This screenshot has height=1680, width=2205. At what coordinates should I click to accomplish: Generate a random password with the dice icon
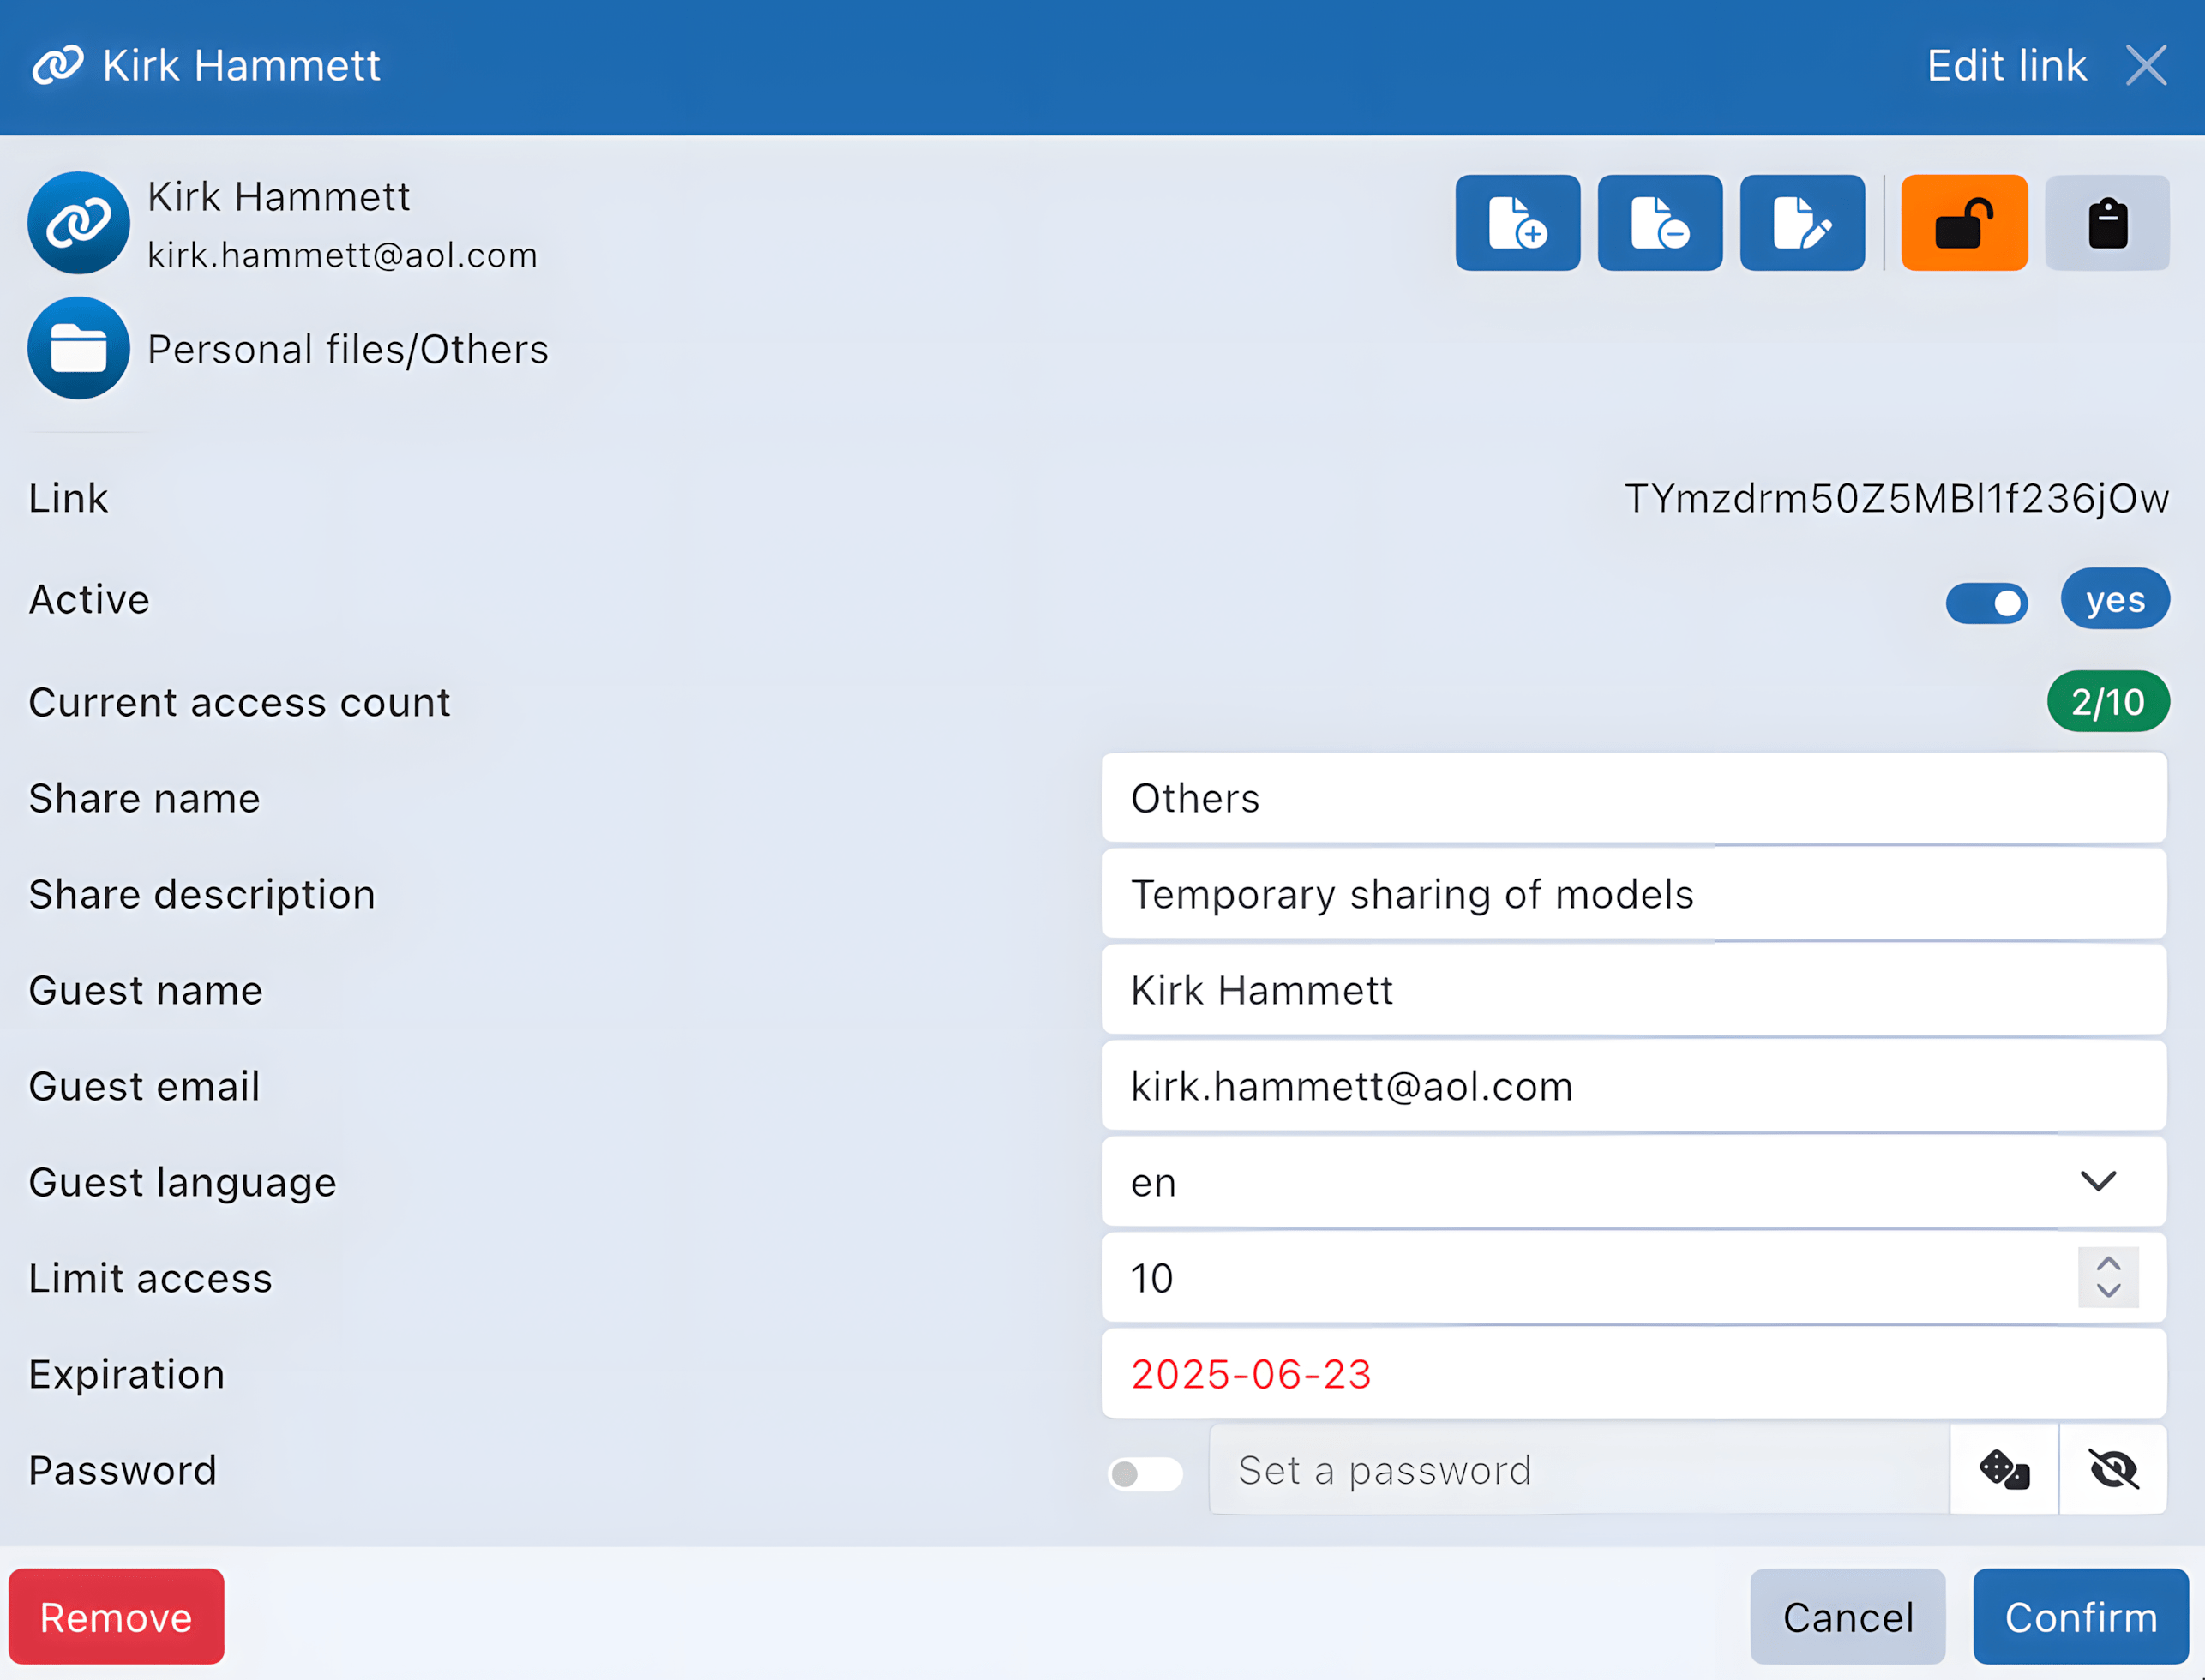click(x=2003, y=1469)
